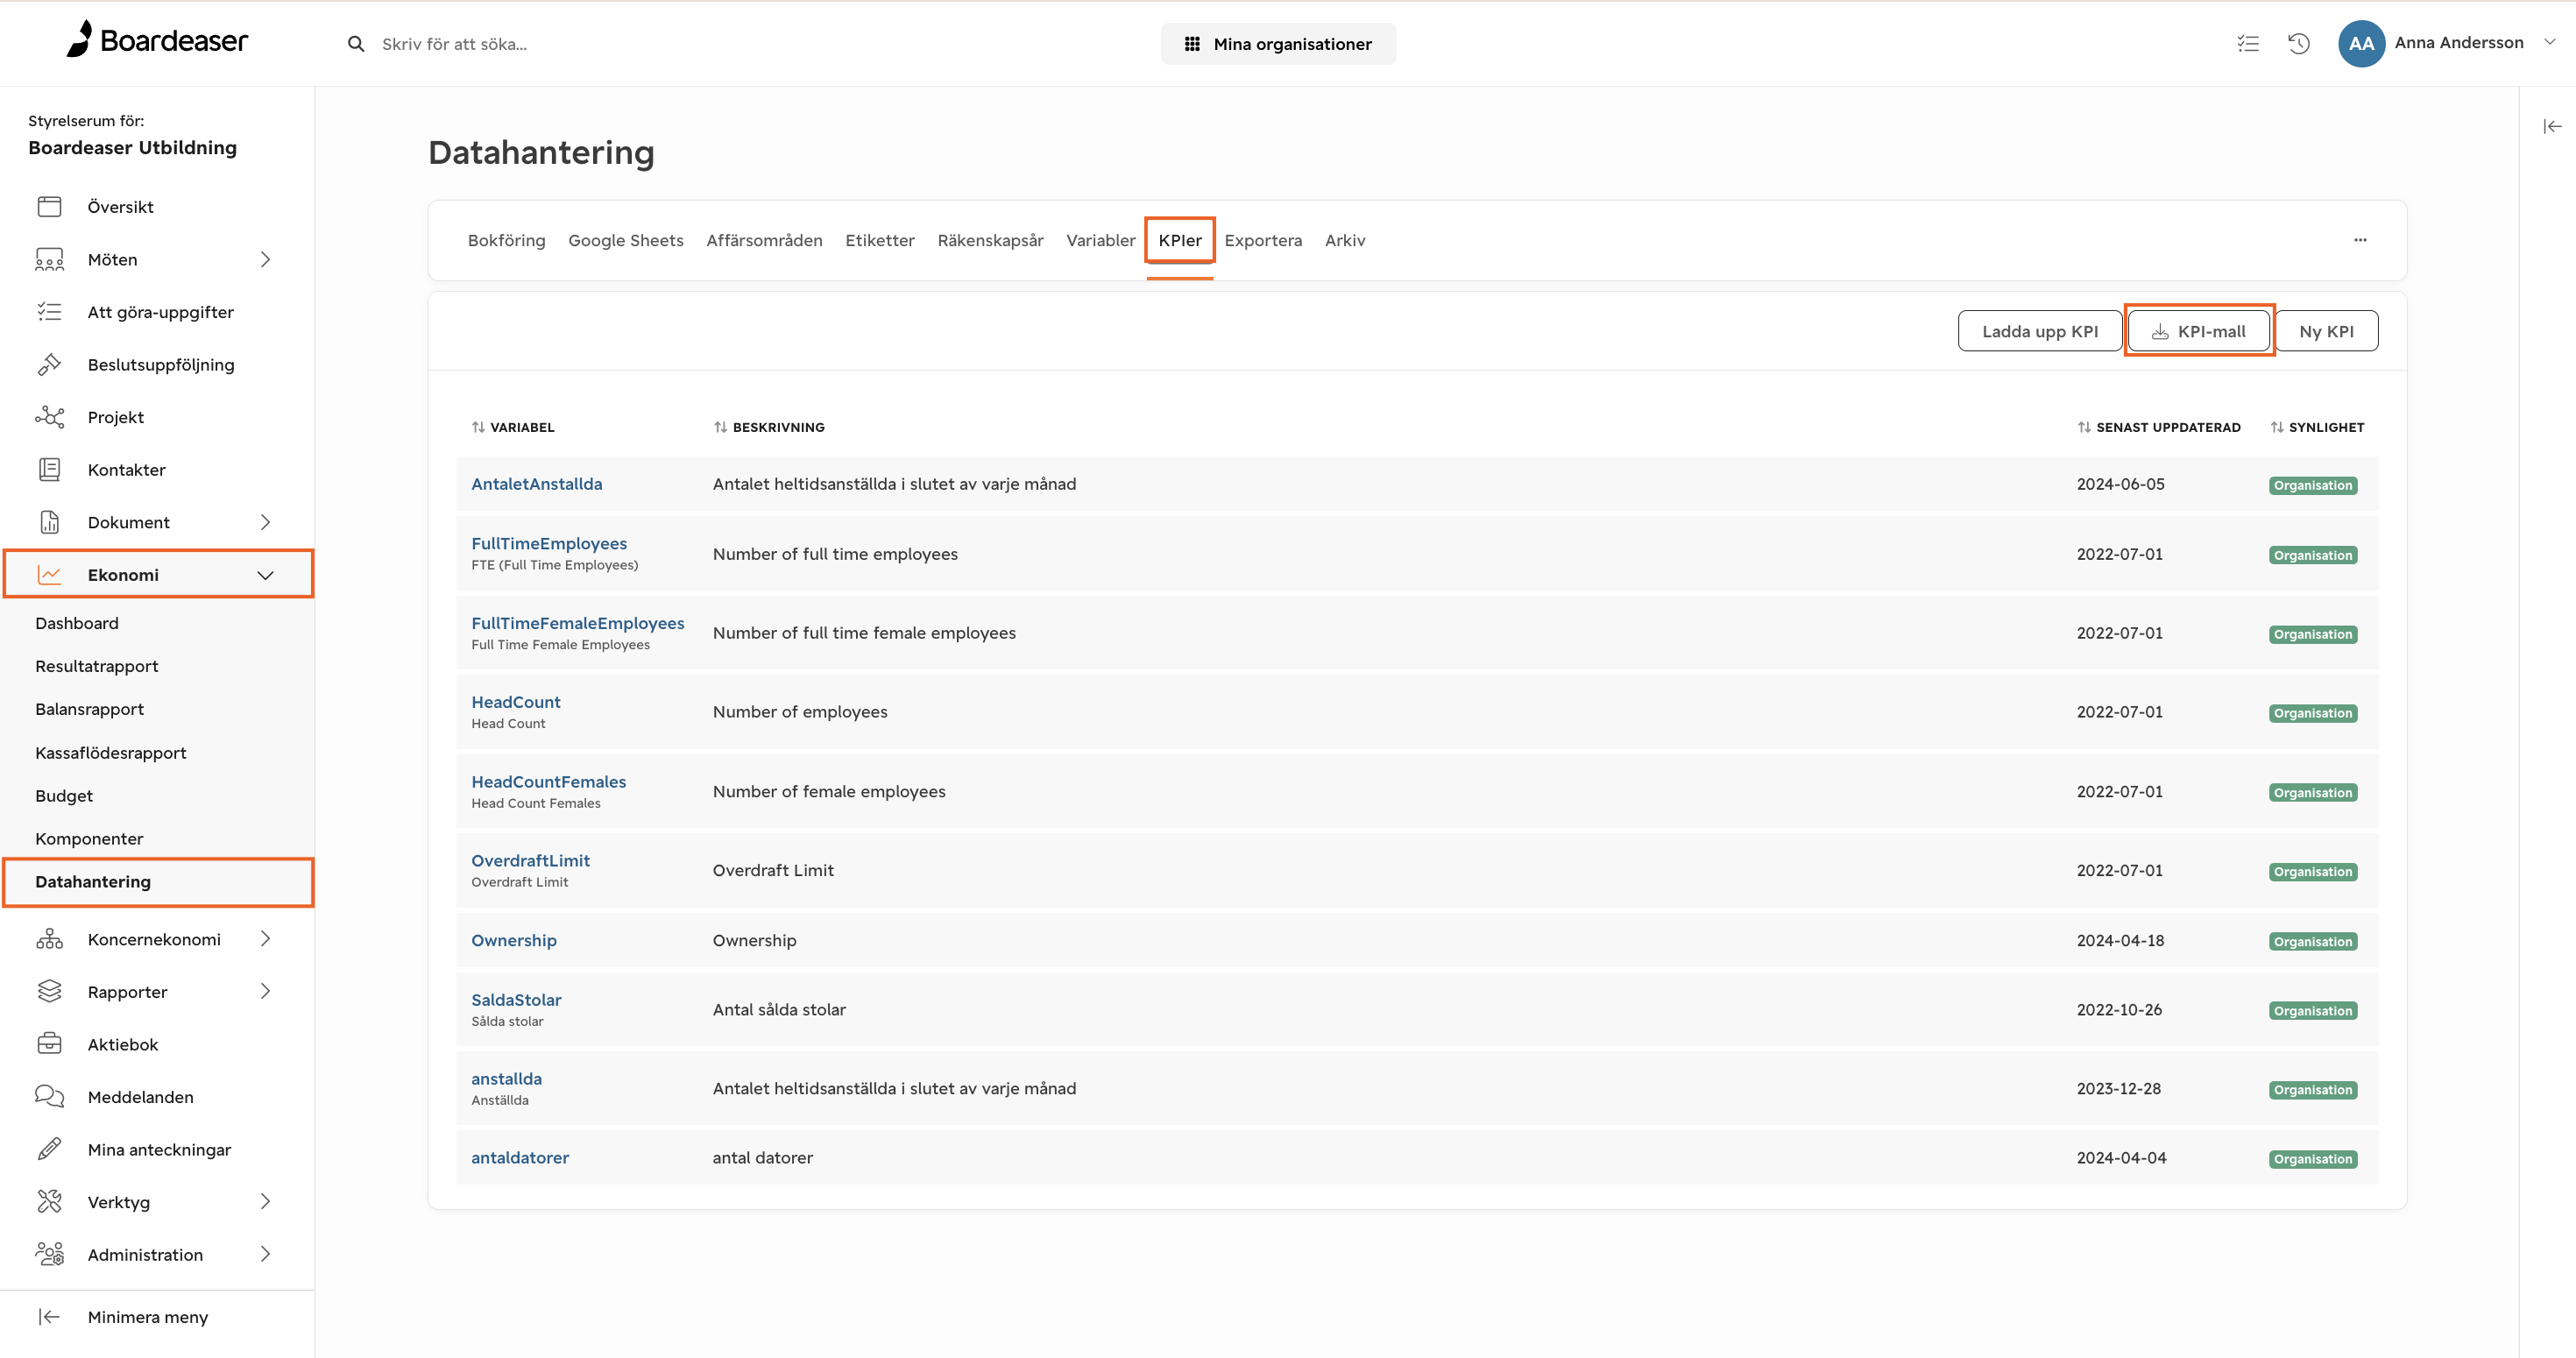The width and height of the screenshot is (2576, 1358).
Task: Click the search magnifier icon
Action: coord(356,44)
